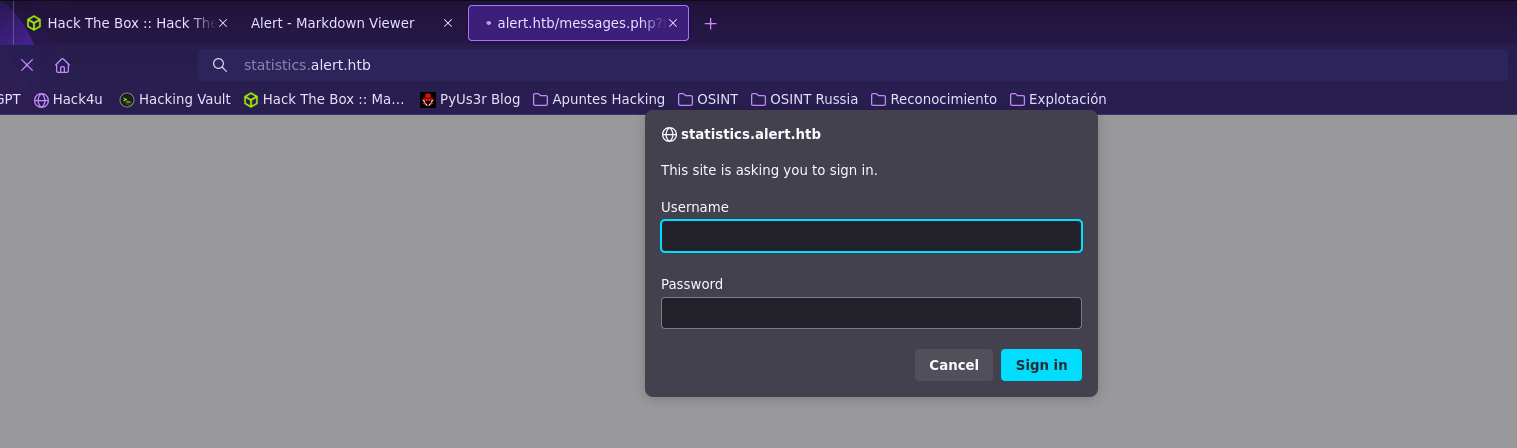Open a new tab with plus icon
This screenshot has height=448, width=1517.
coord(710,23)
